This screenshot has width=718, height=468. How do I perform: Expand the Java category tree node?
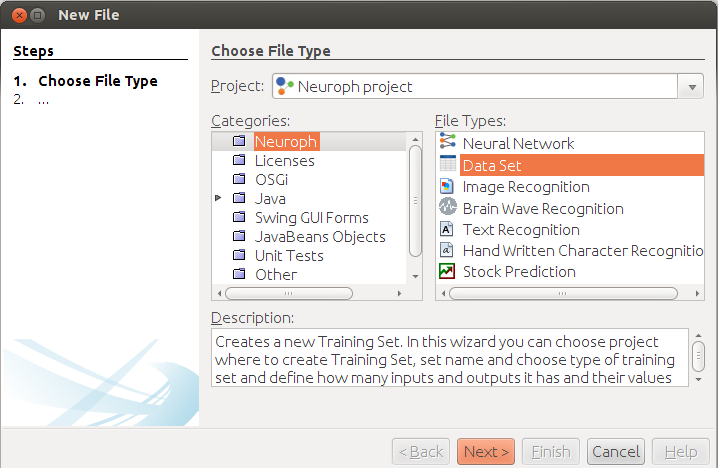(x=219, y=199)
